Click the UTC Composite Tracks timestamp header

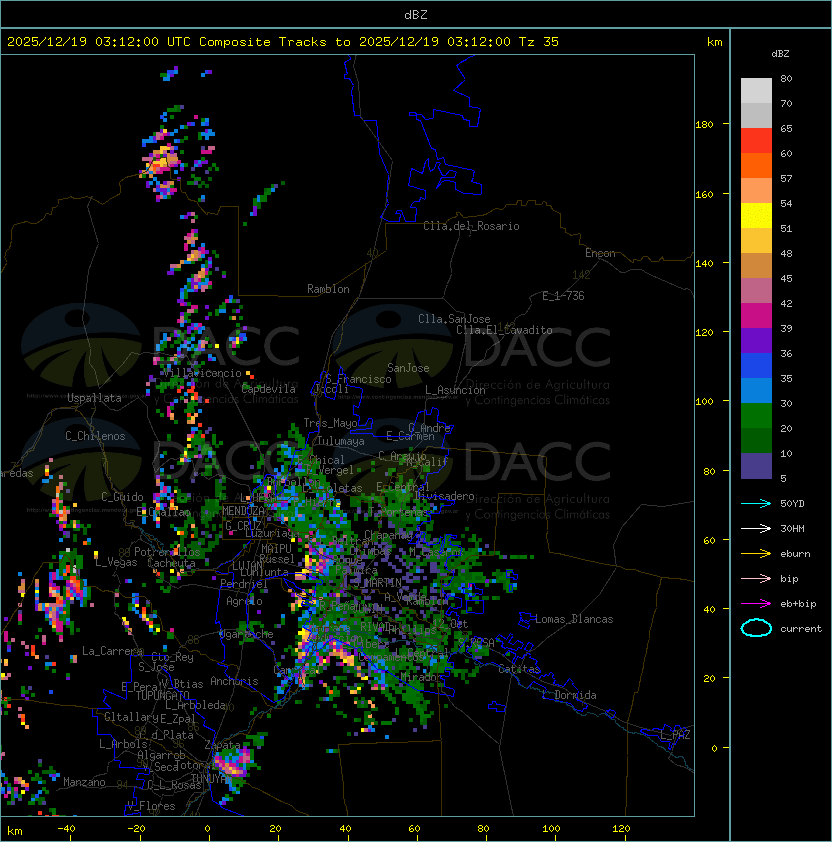coord(283,42)
